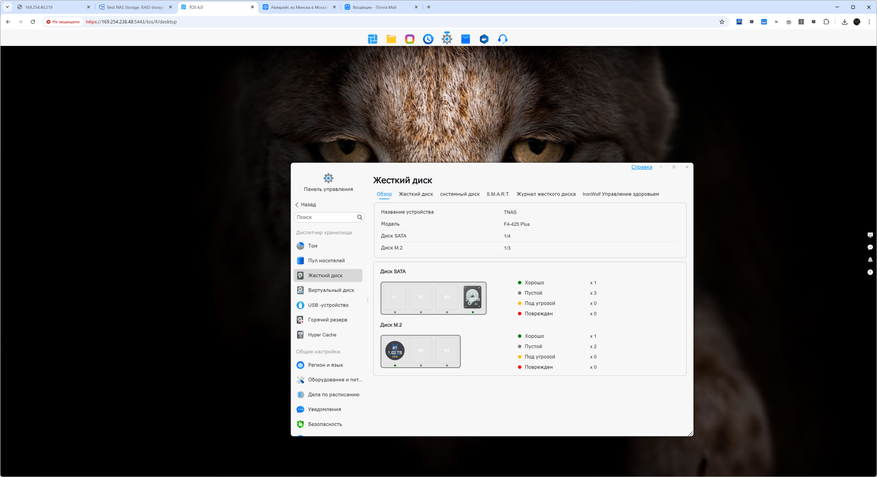Viewport: 877px width, 477px height.
Task: Open Дела по расписанию settings
Action: click(x=328, y=395)
